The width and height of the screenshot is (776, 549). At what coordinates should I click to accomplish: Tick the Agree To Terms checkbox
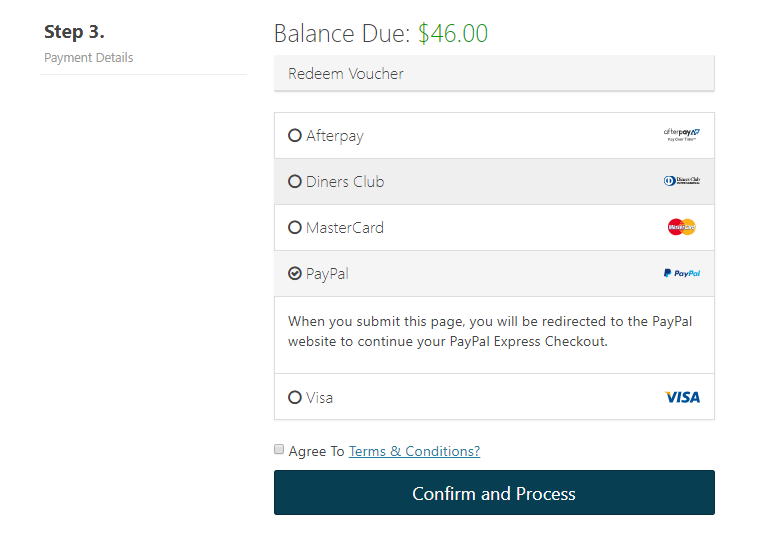click(x=279, y=449)
